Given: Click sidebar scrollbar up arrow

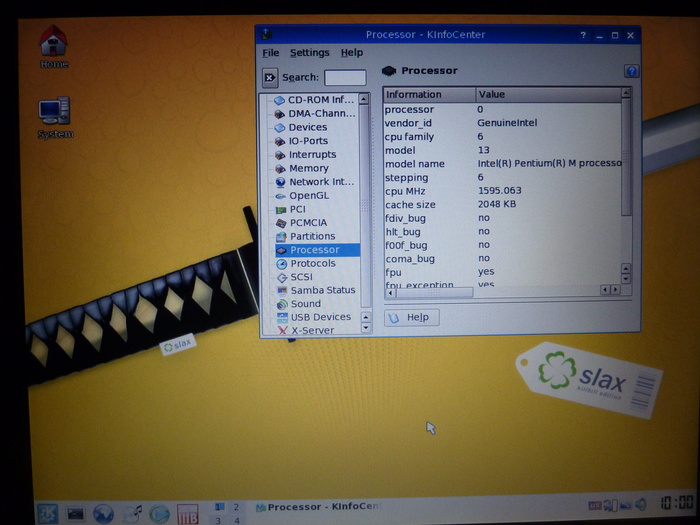Looking at the screenshot, I should point(364,99).
